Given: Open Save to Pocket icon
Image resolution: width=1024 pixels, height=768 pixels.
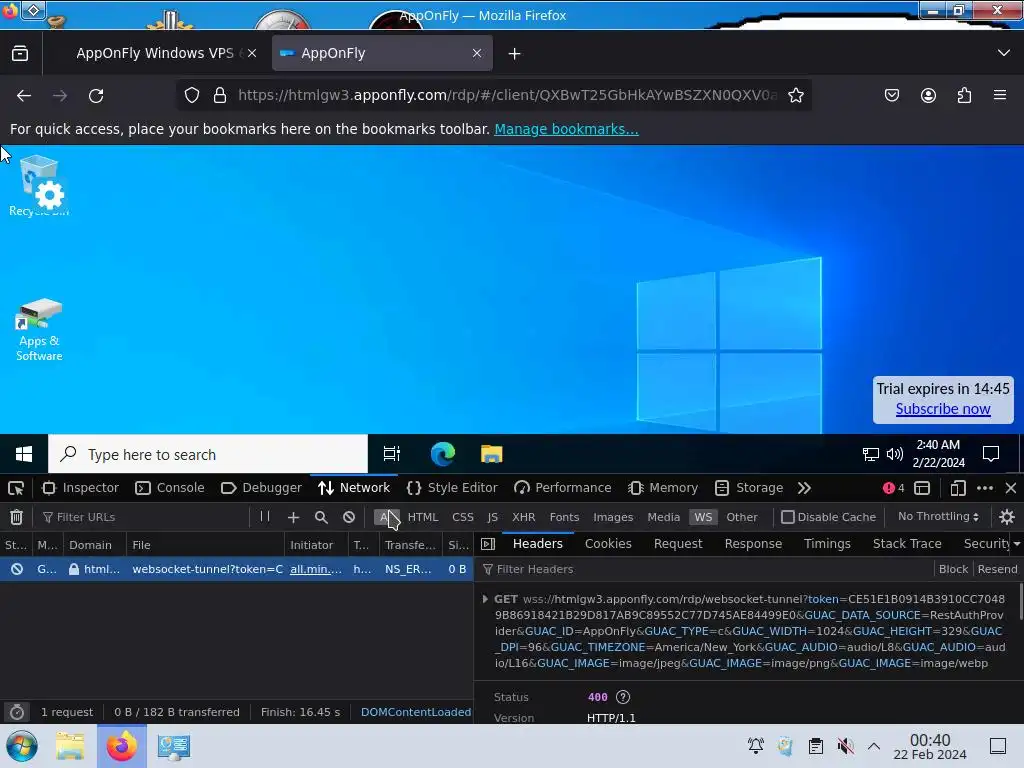Looking at the screenshot, I should pyautogui.click(x=891, y=95).
